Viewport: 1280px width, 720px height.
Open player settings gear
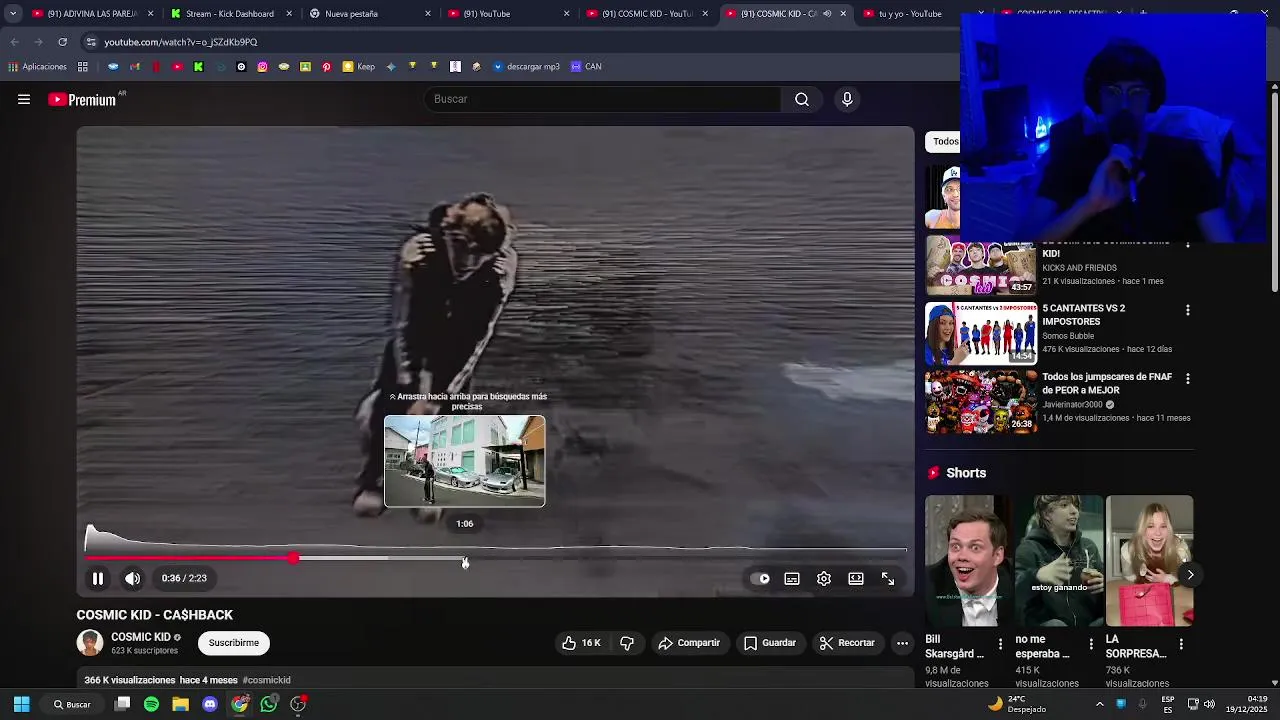(824, 578)
